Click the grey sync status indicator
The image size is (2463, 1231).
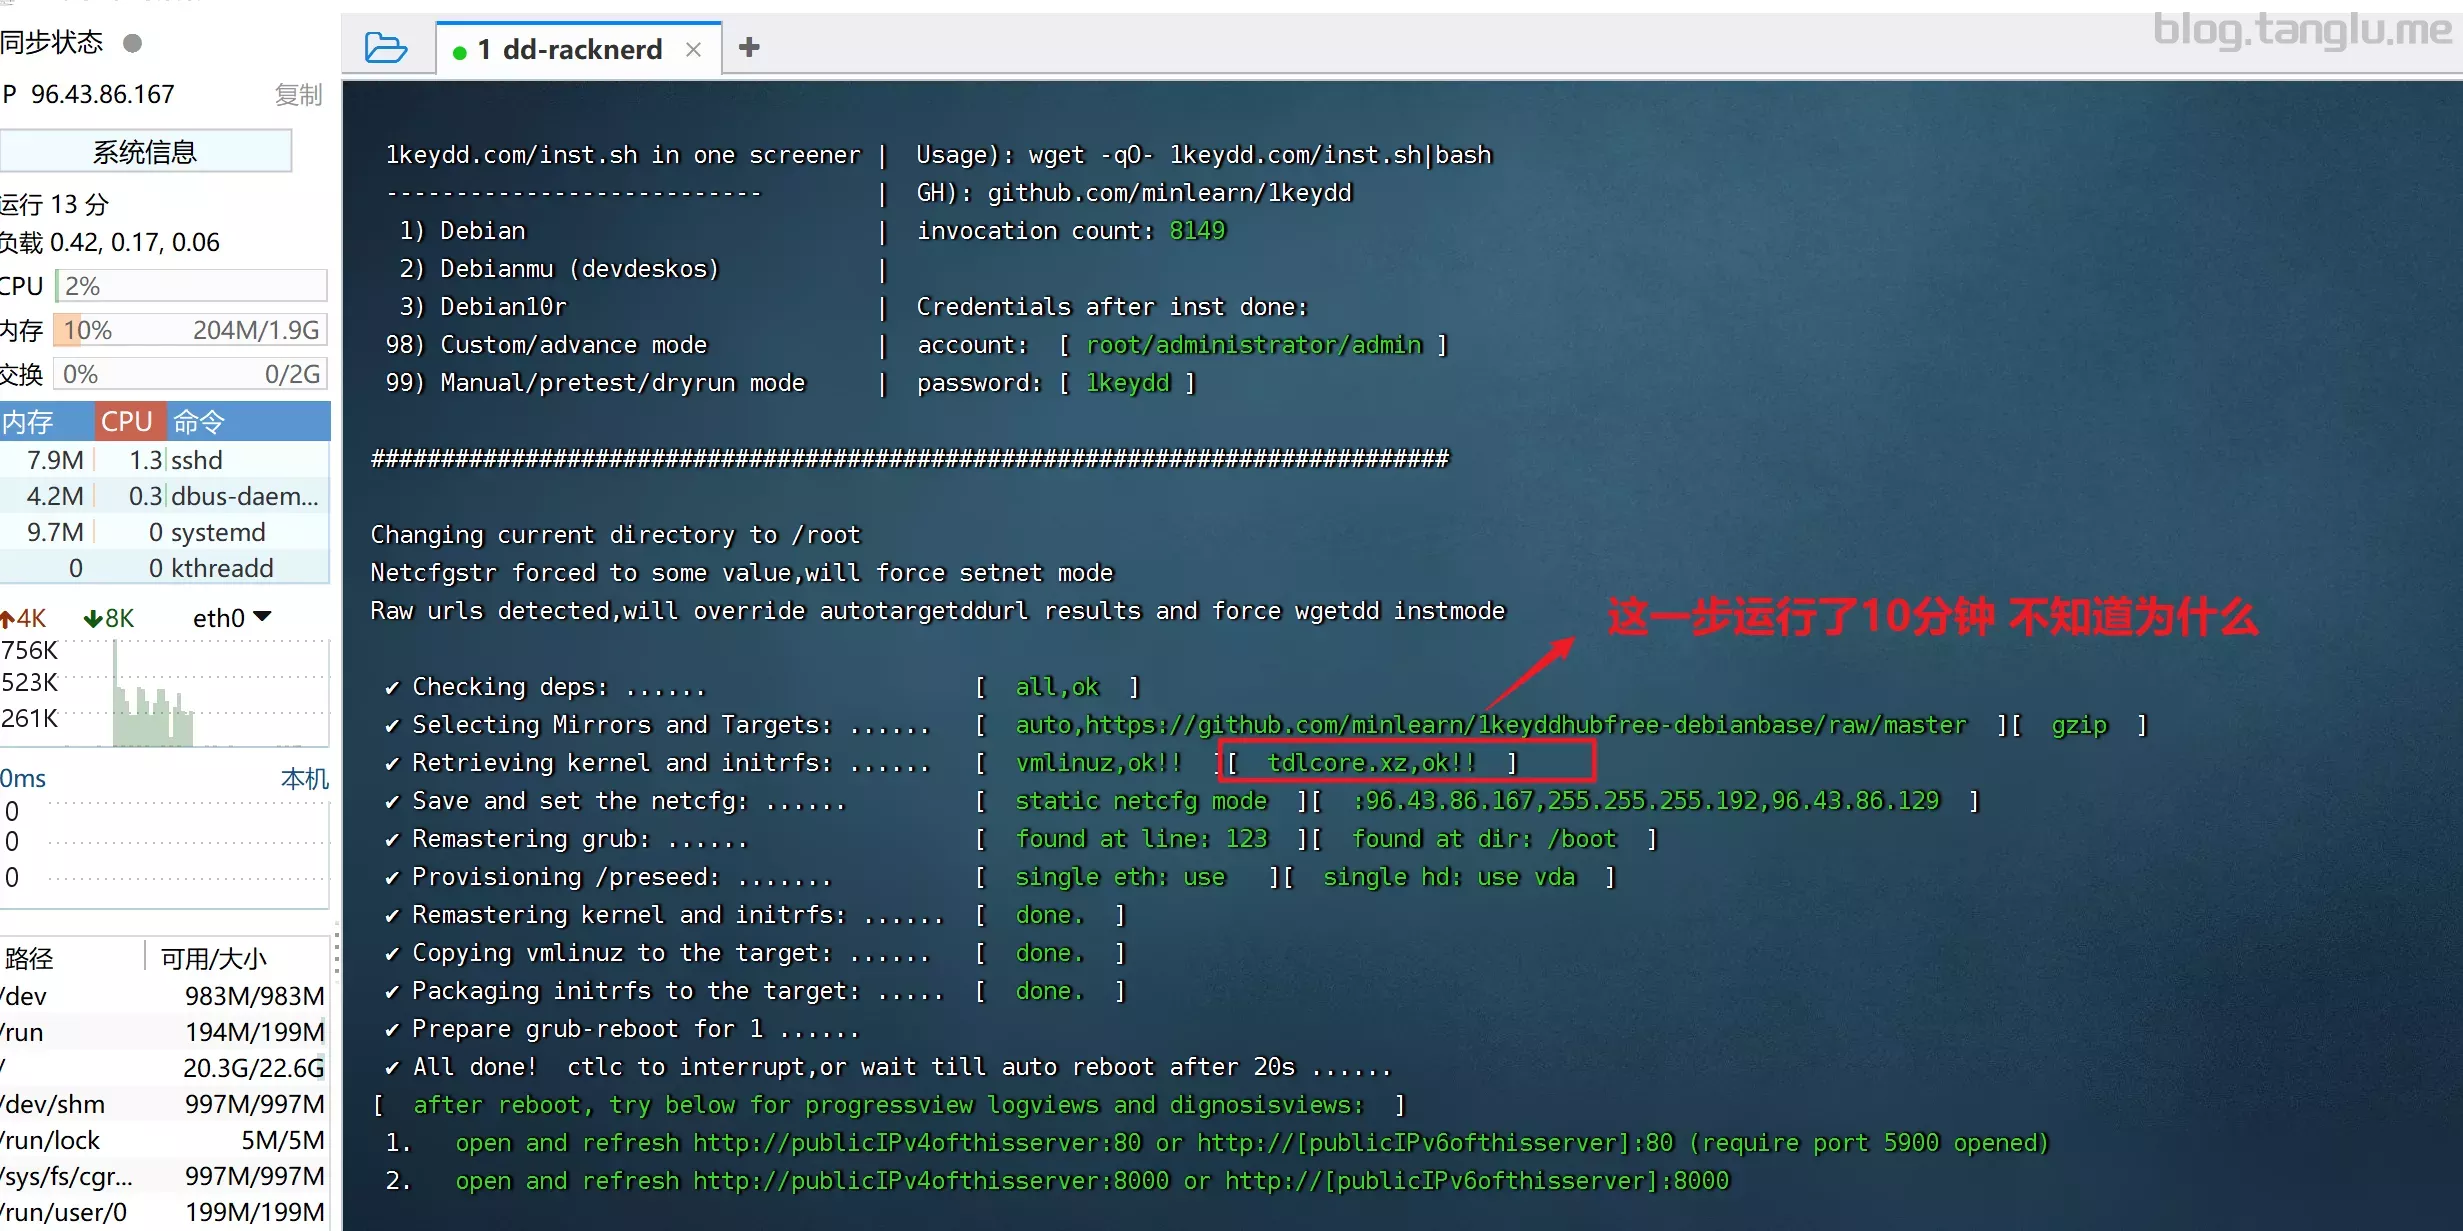(x=132, y=43)
